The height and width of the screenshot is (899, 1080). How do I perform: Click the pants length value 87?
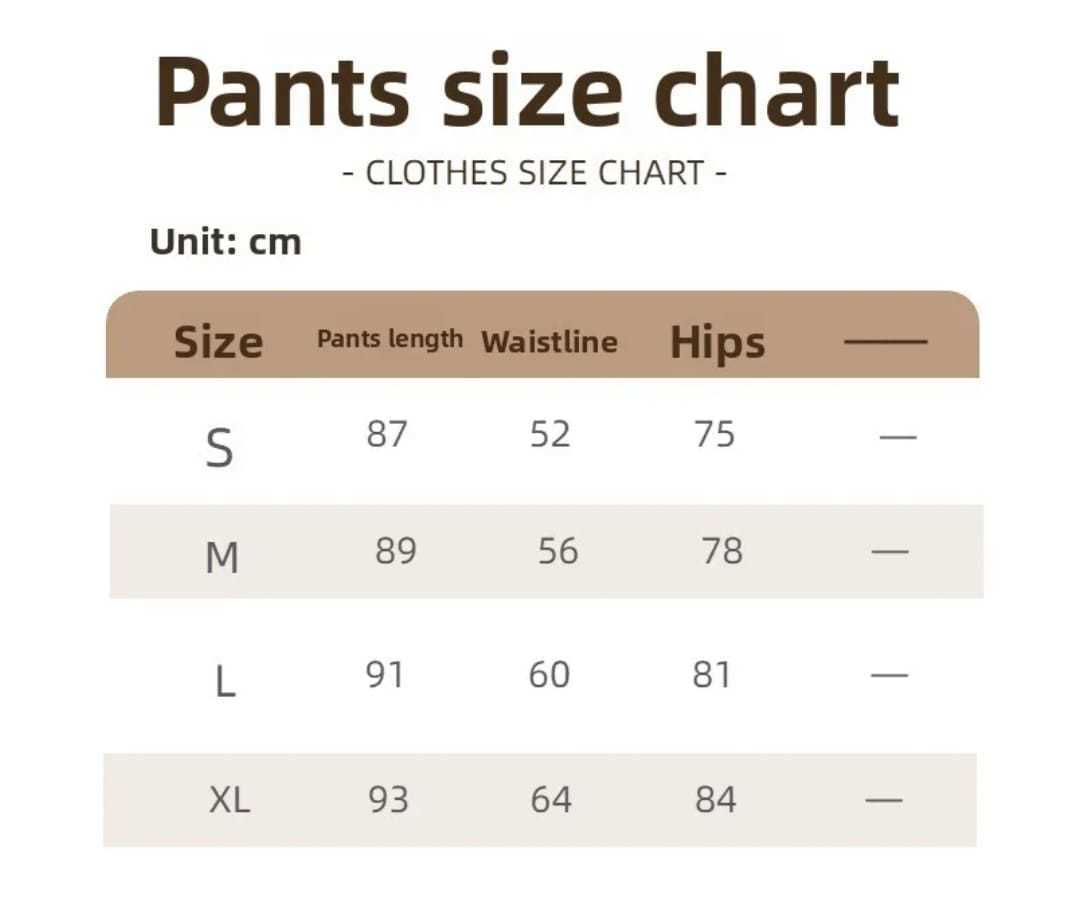[x=386, y=435]
